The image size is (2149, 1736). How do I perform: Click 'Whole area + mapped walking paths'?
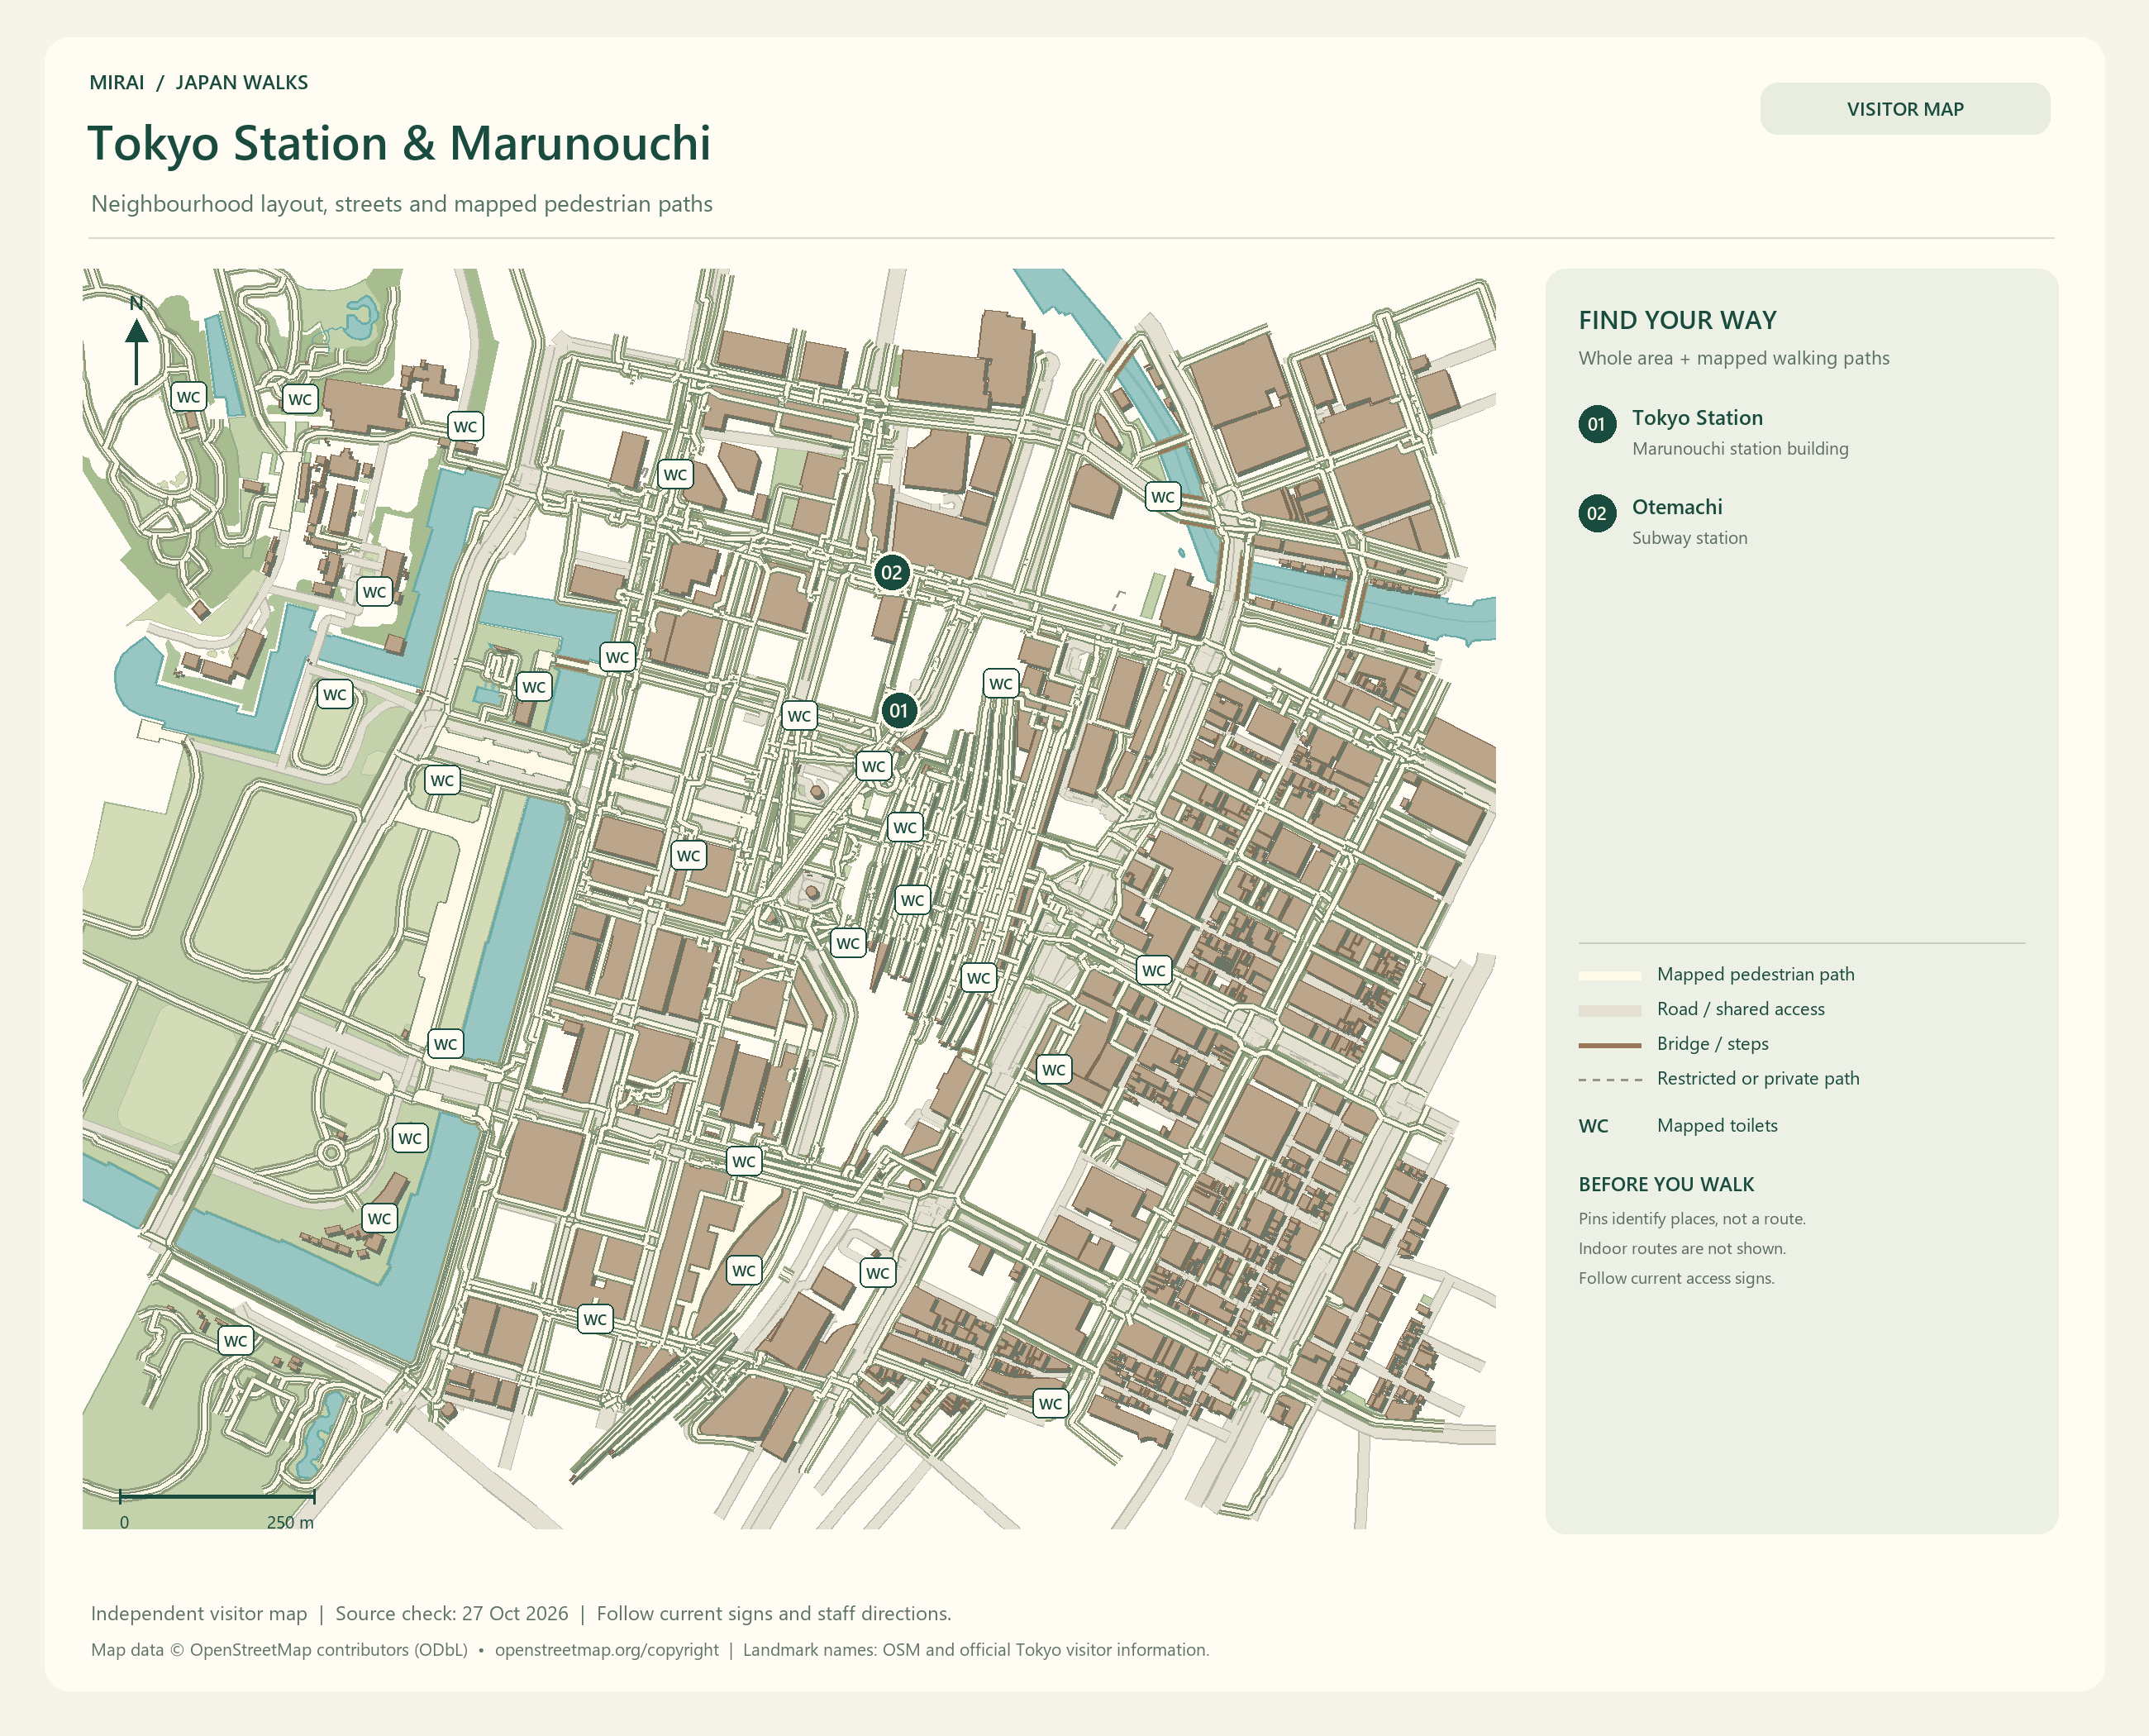(x=1734, y=358)
